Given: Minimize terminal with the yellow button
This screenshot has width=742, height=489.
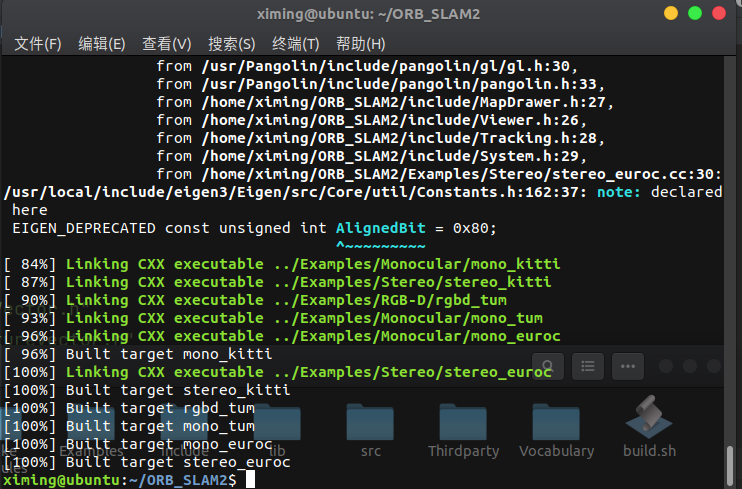Looking at the screenshot, I should pyautogui.click(x=671, y=13).
